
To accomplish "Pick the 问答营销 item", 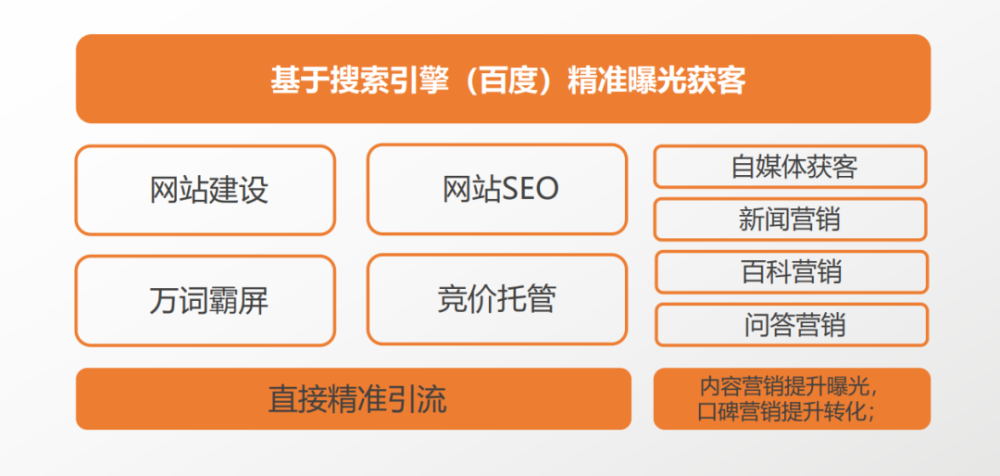I will pos(791,325).
